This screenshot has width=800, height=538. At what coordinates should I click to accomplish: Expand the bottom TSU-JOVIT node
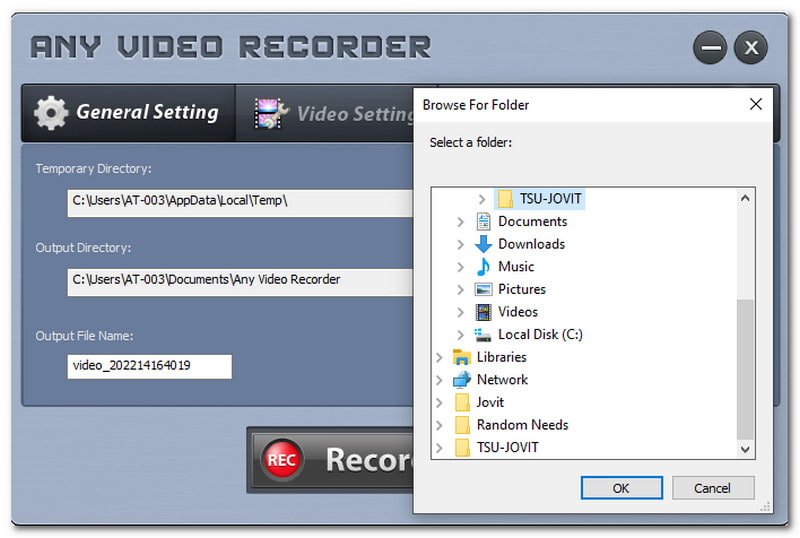[439, 448]
